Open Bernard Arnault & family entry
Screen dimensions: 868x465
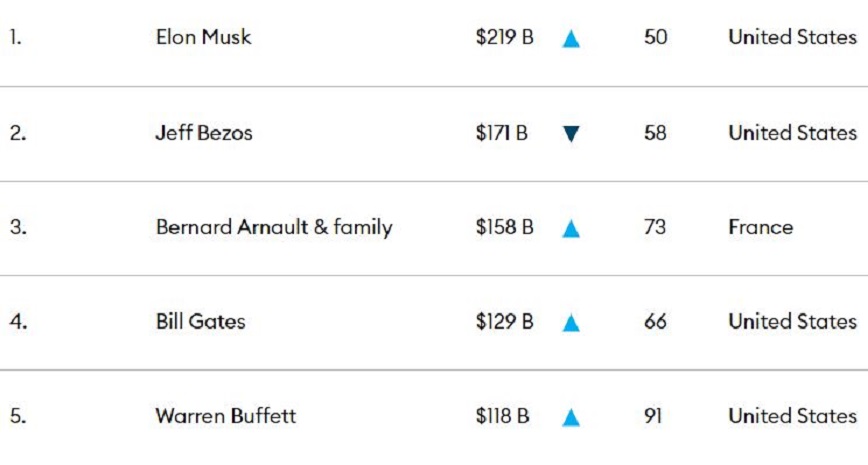click(274, 228)
